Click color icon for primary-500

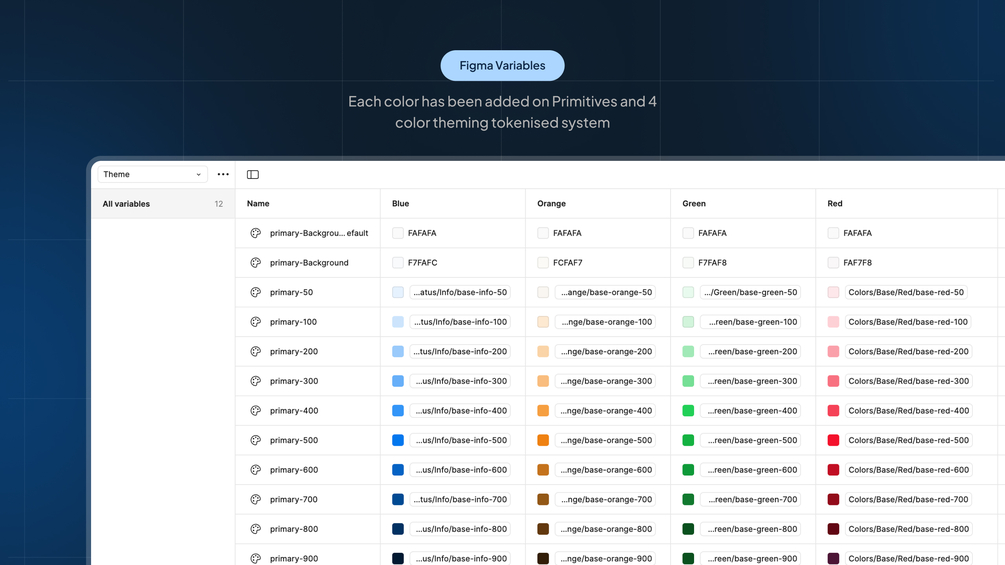click(x=256, y=440)
